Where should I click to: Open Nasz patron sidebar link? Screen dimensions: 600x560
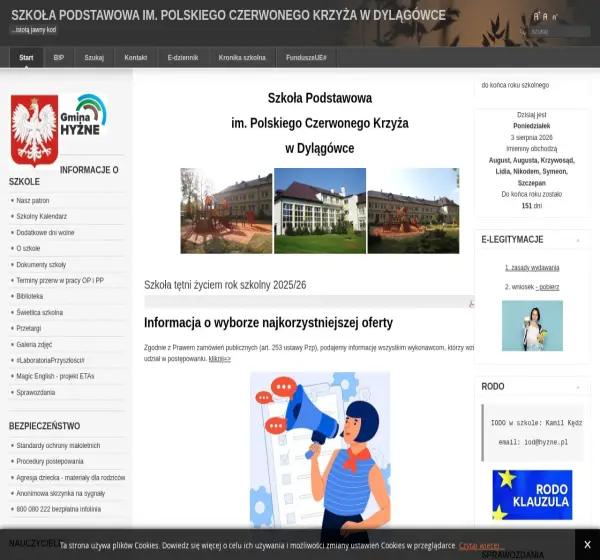click(33, 201)
